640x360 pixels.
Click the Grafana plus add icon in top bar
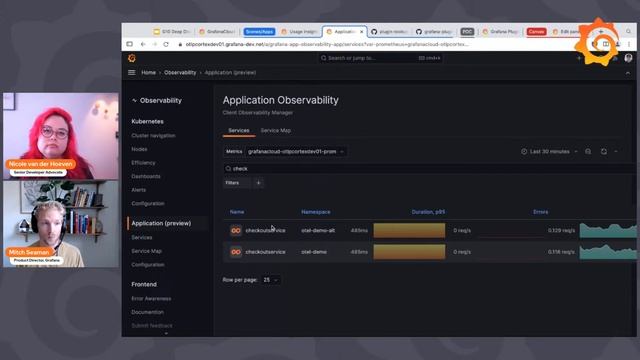point(579,58)
